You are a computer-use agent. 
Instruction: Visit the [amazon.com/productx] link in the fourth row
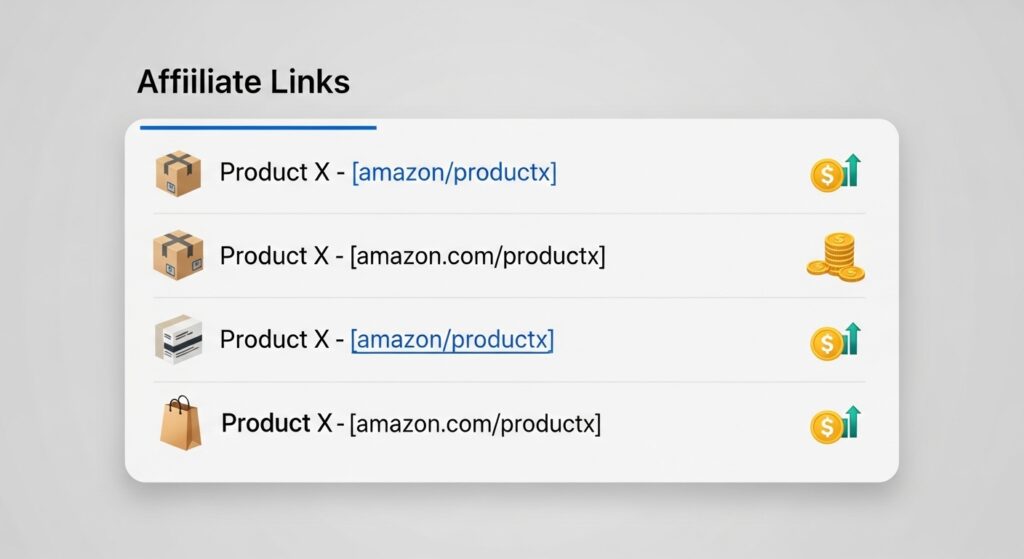click(x=475, y=424)
